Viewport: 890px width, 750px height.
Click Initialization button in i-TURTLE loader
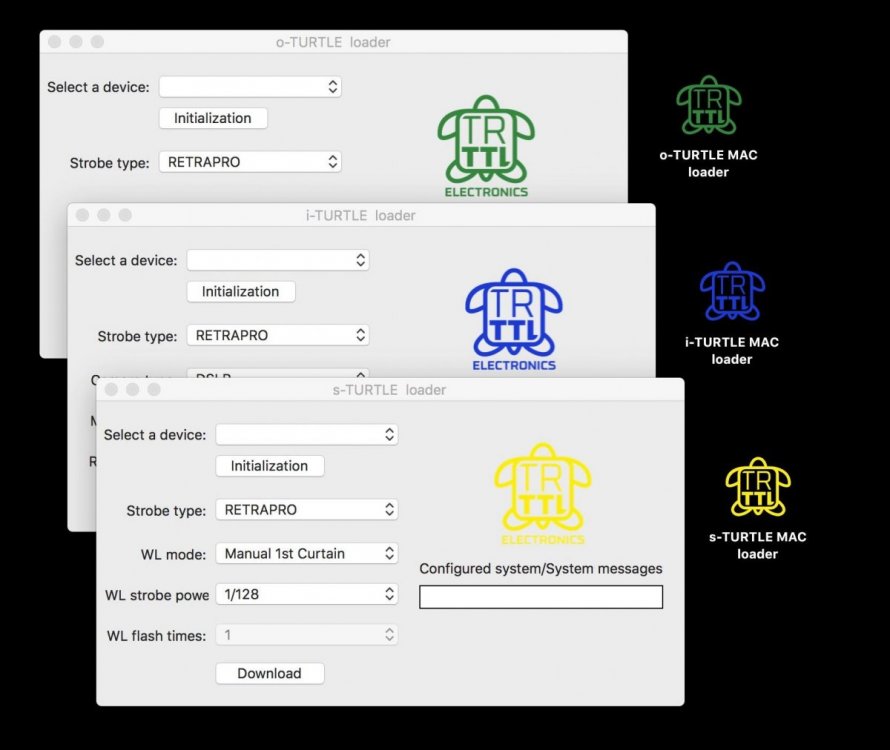click(x=241, y=291)
